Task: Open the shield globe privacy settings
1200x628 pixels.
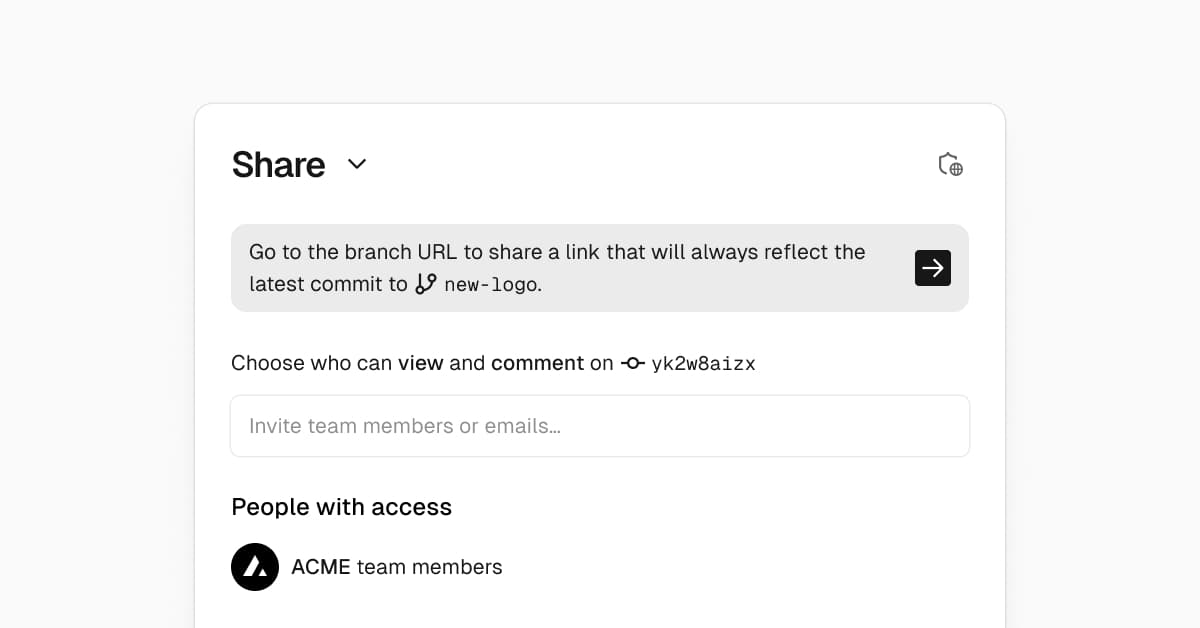Action: [x=950, y=165]
